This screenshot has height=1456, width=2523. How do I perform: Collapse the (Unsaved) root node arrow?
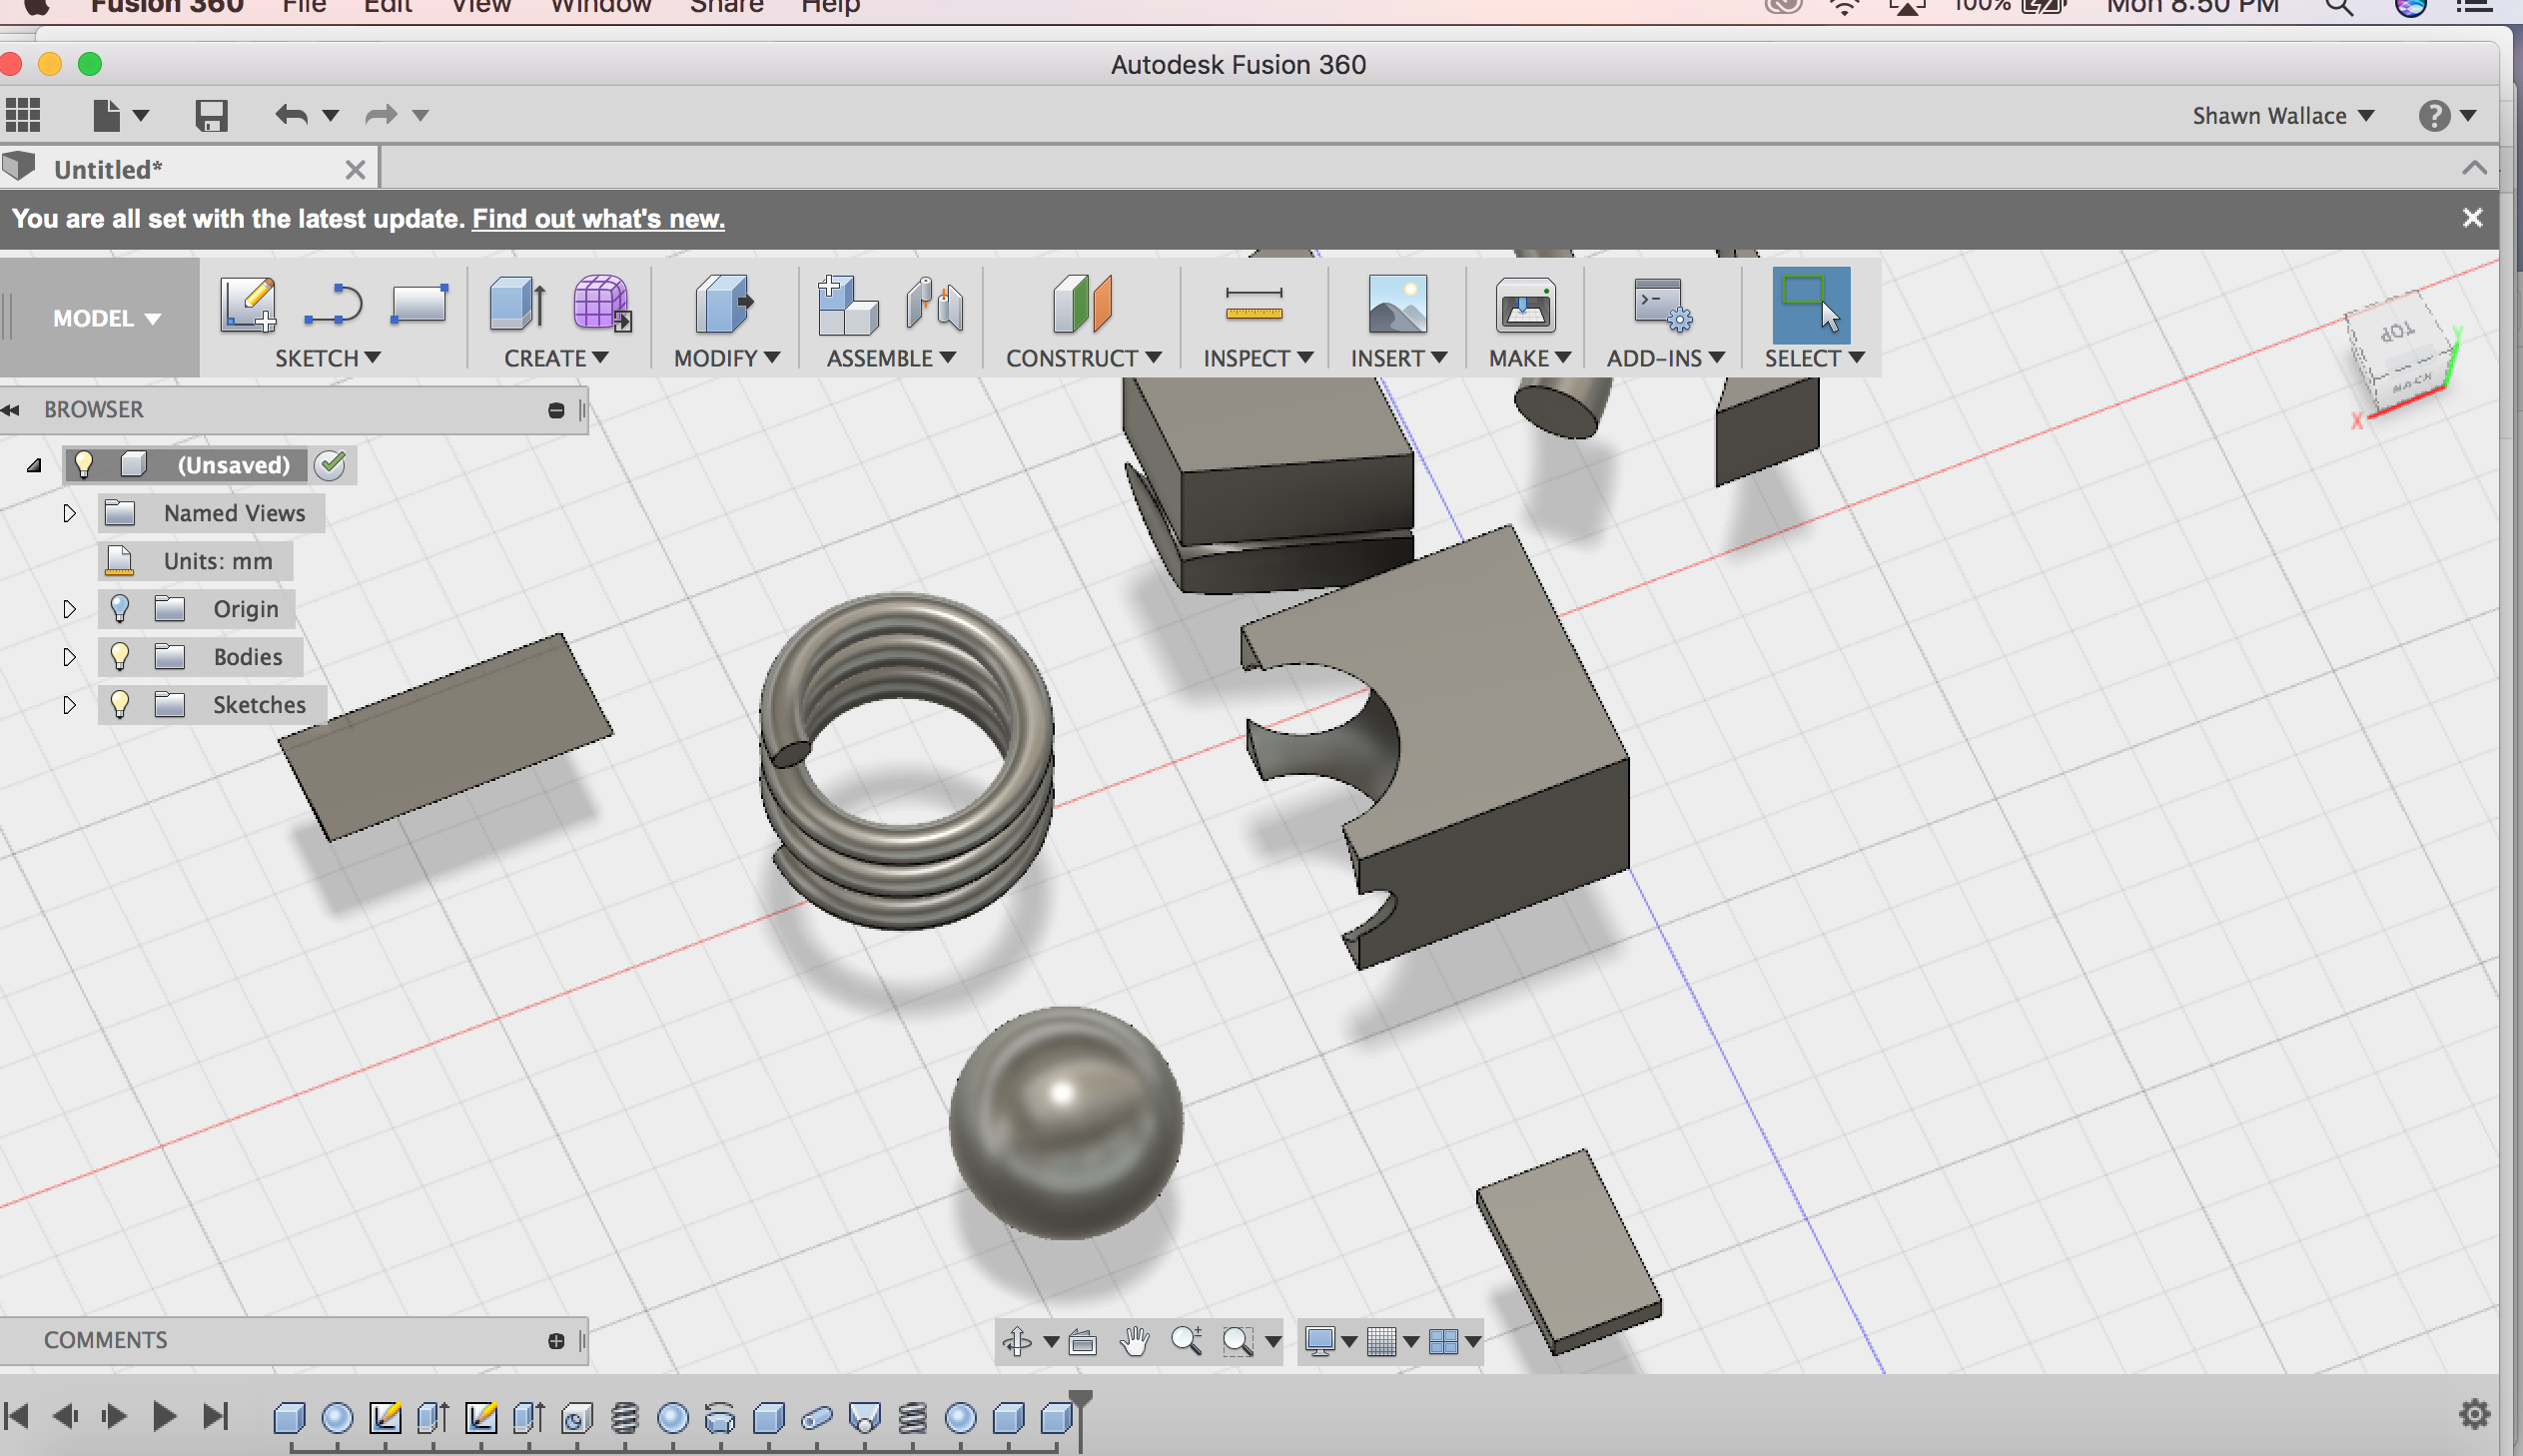pos(34,465)
